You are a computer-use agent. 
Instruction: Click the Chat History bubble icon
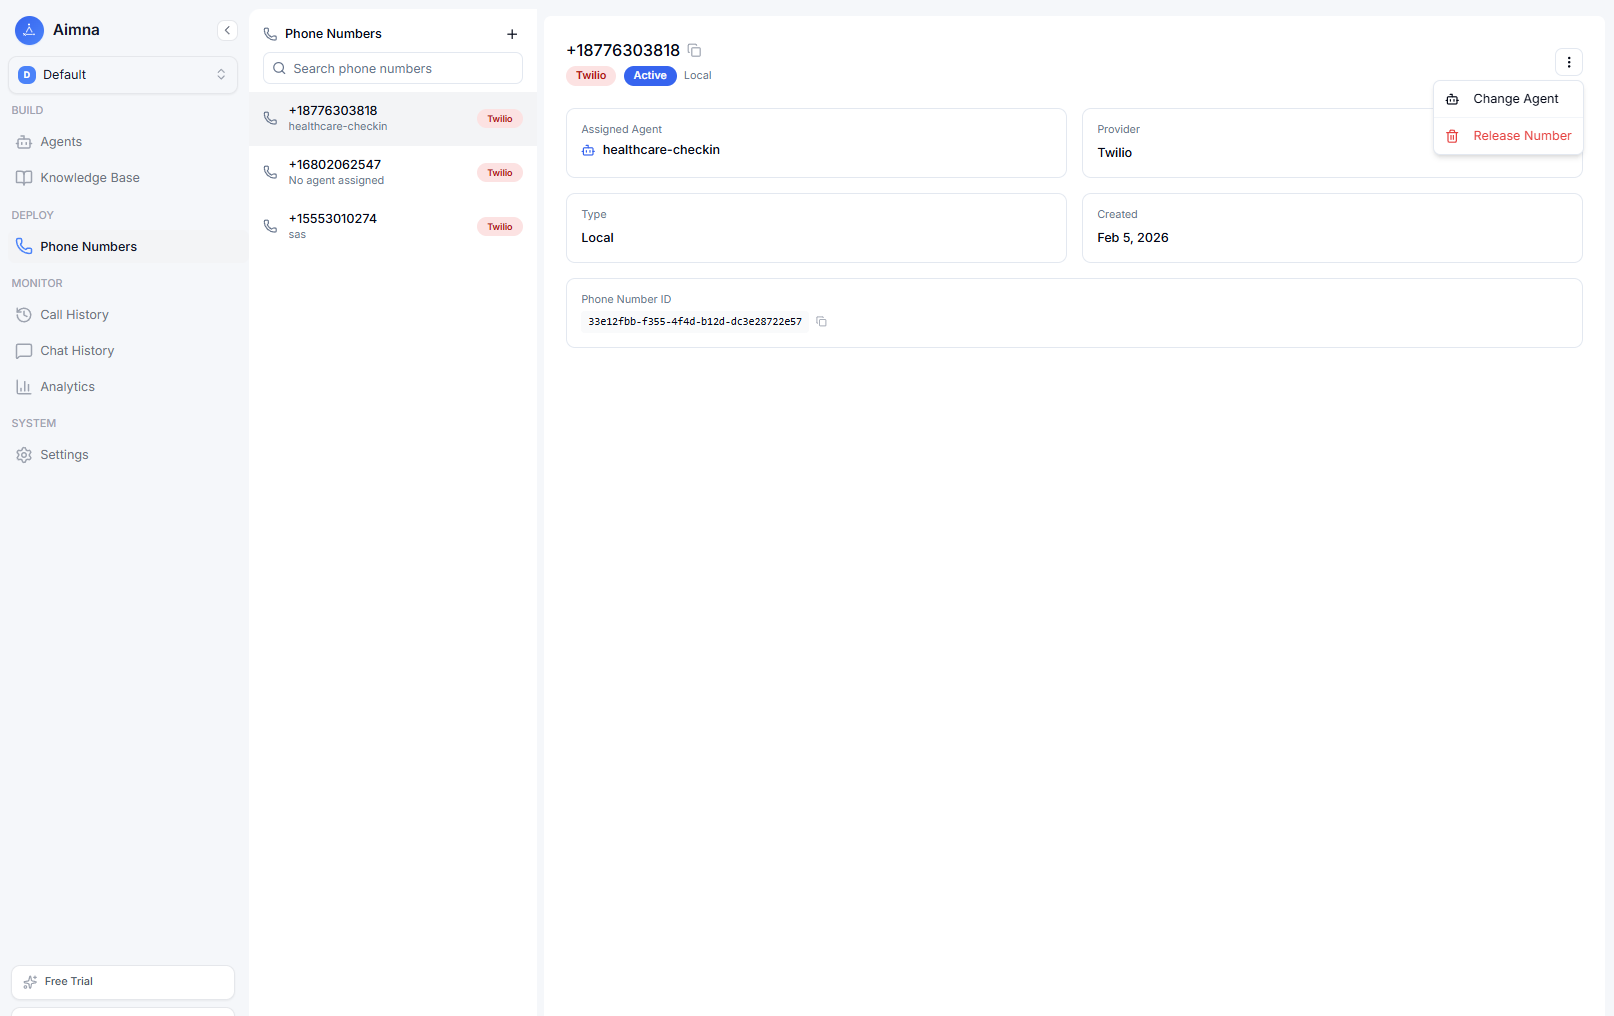click(x=24, y=351)
